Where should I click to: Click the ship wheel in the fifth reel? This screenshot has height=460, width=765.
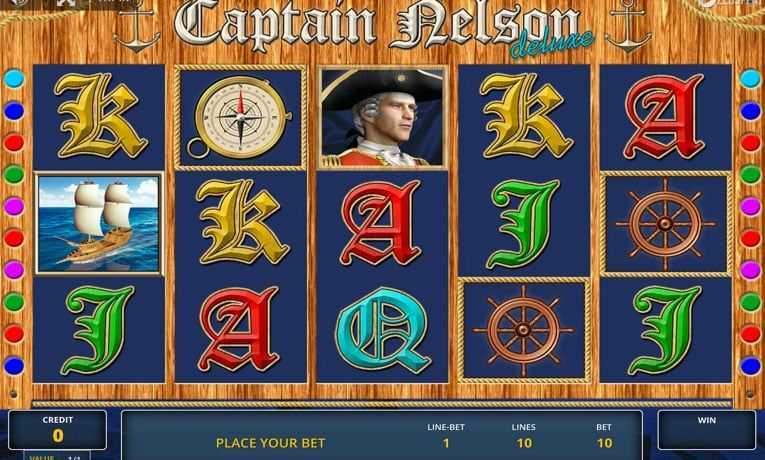click(665, 224)
